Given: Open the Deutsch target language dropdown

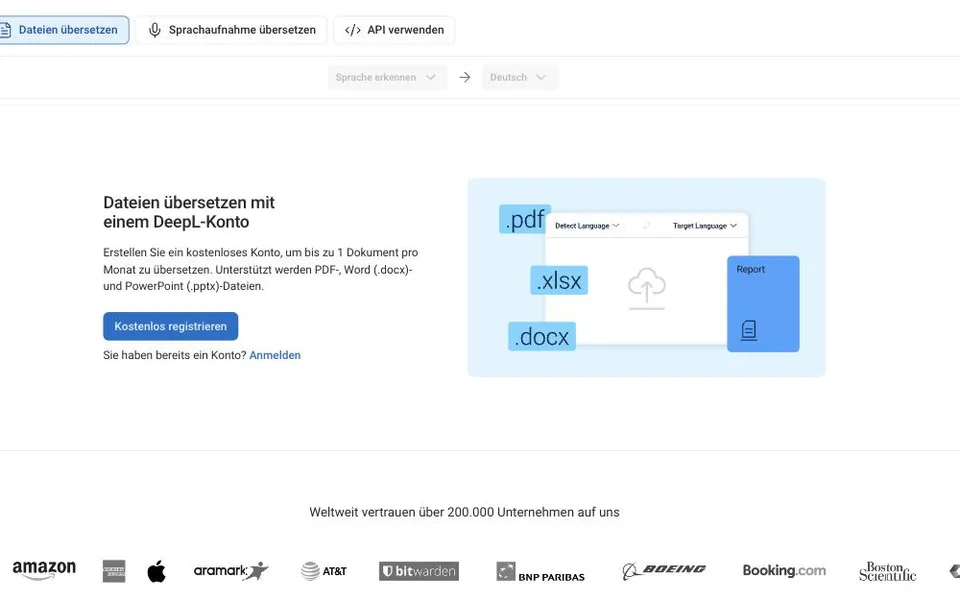Looking at the screenshot, I should (519, 77).
